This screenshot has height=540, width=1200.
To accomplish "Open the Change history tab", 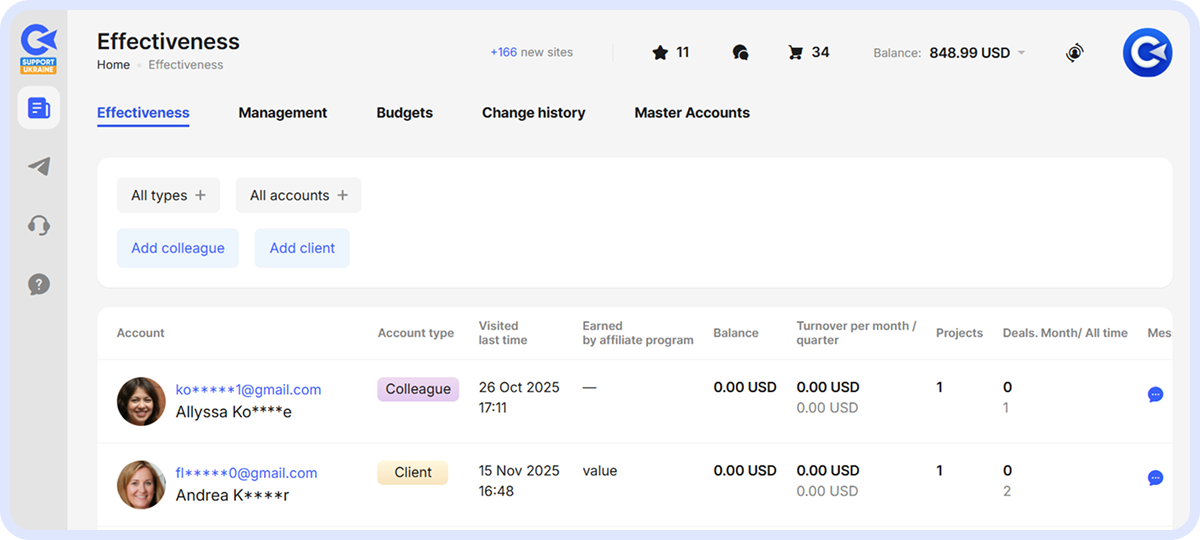I will [x=533, y=113].
